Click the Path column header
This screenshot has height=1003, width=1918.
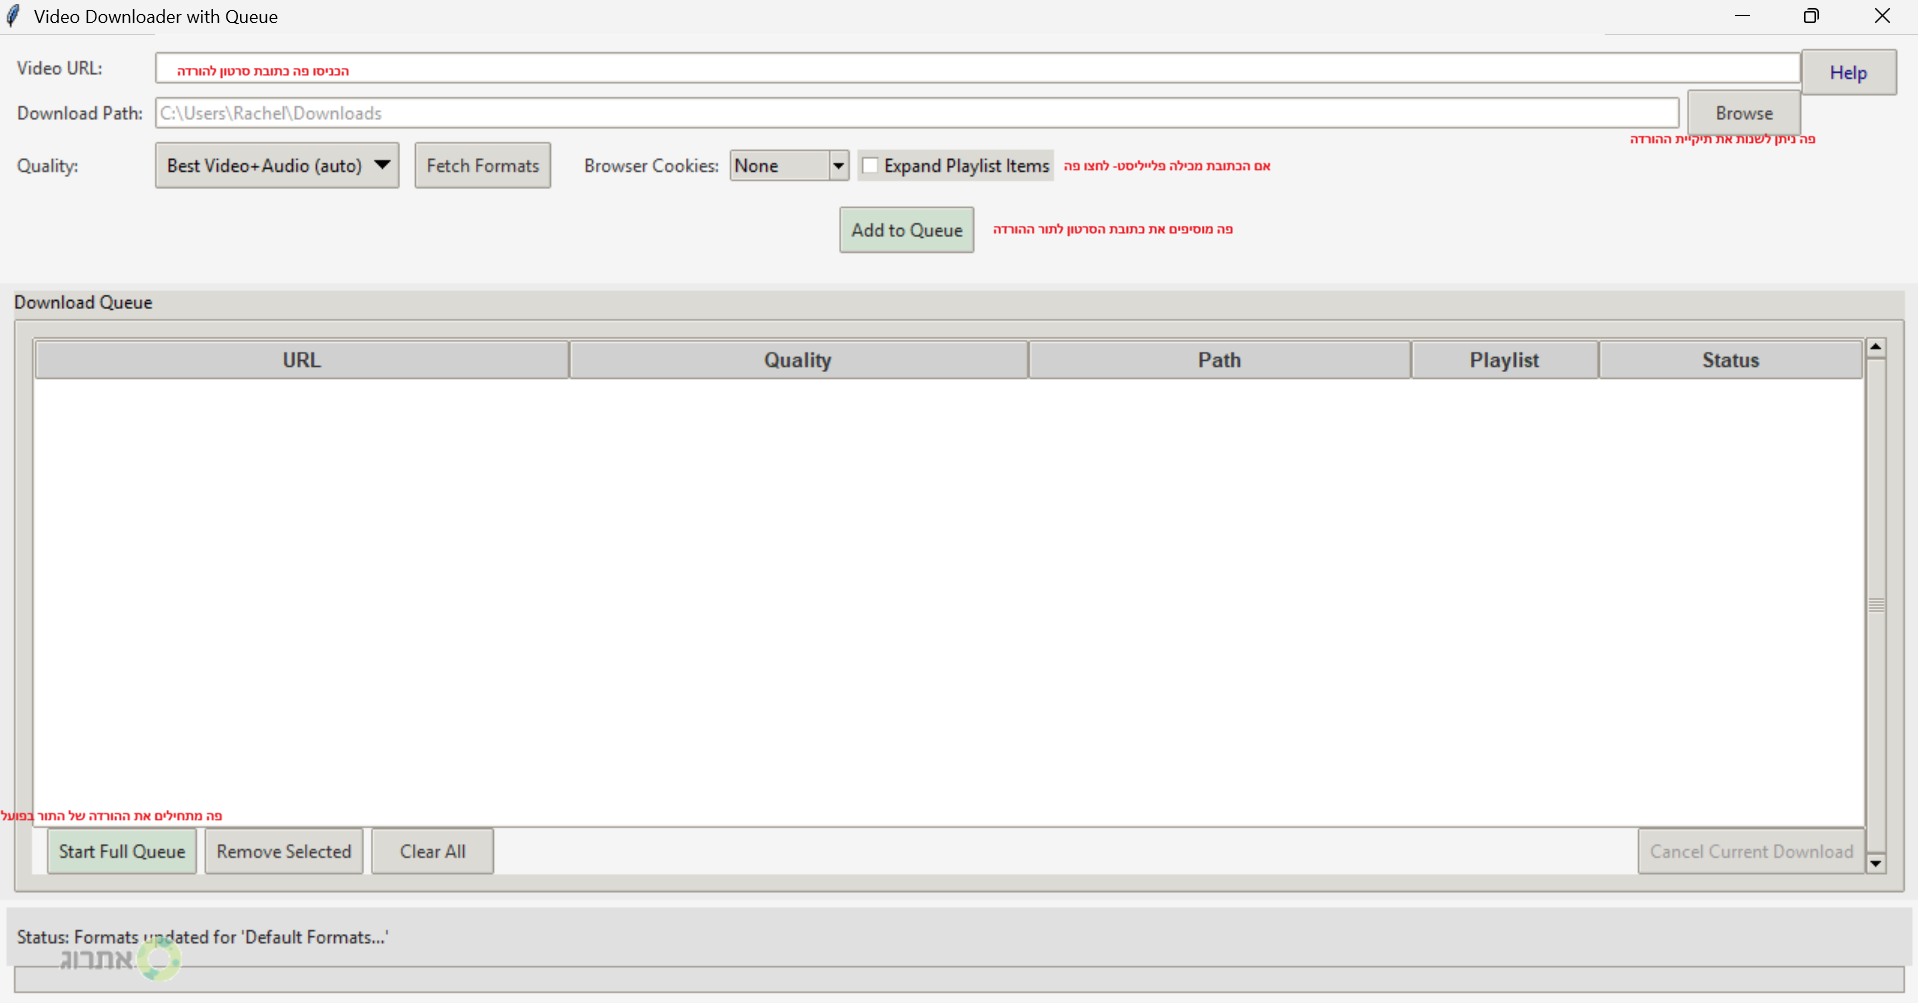[x=1220, y=360]
